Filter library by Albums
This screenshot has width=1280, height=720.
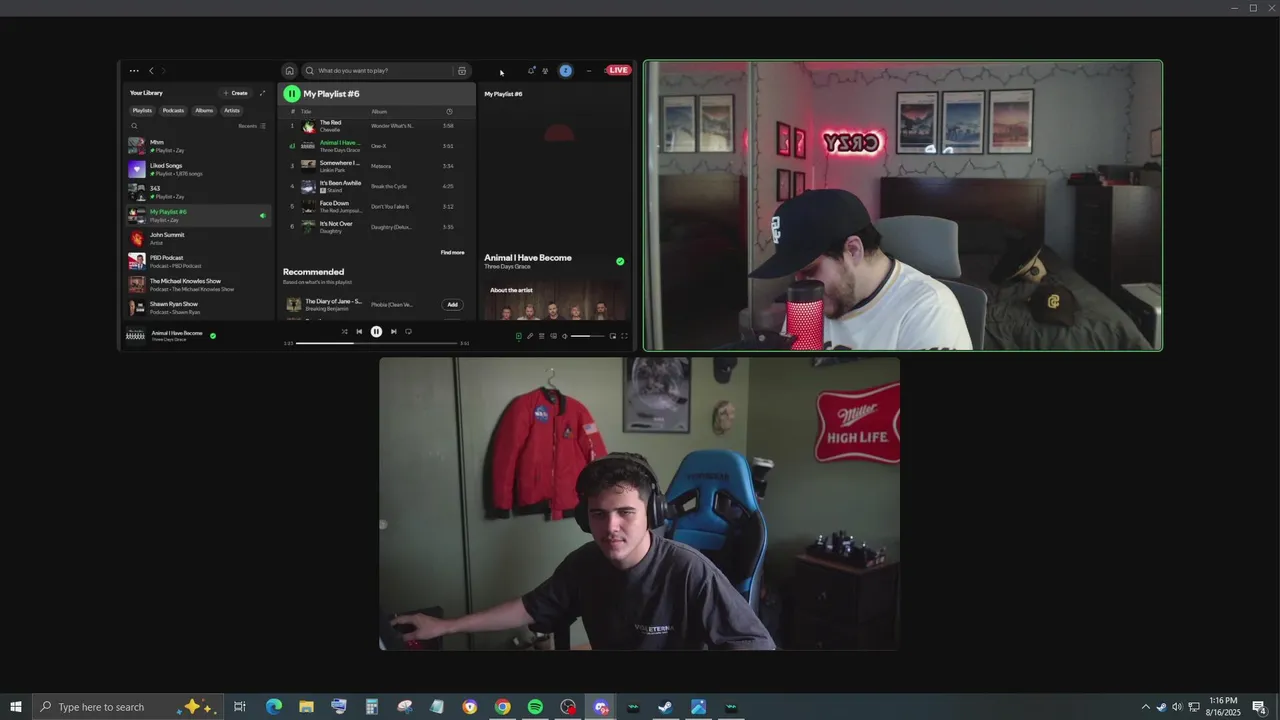click(204, 111)
